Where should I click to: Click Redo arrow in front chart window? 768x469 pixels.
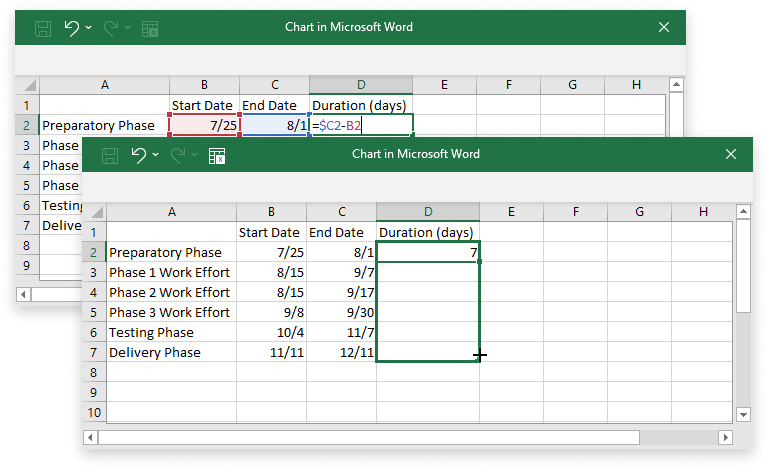pyautogui.click(x=178, y=155)
